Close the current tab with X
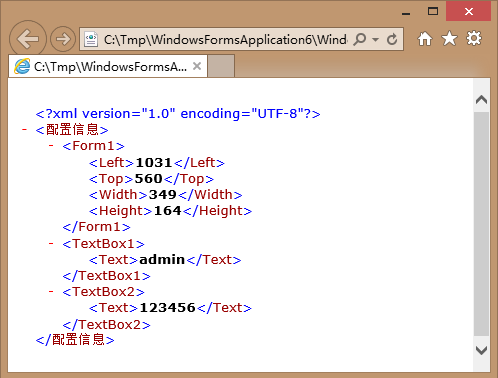The height and width of the screenshot is (378, 498). 197,66
